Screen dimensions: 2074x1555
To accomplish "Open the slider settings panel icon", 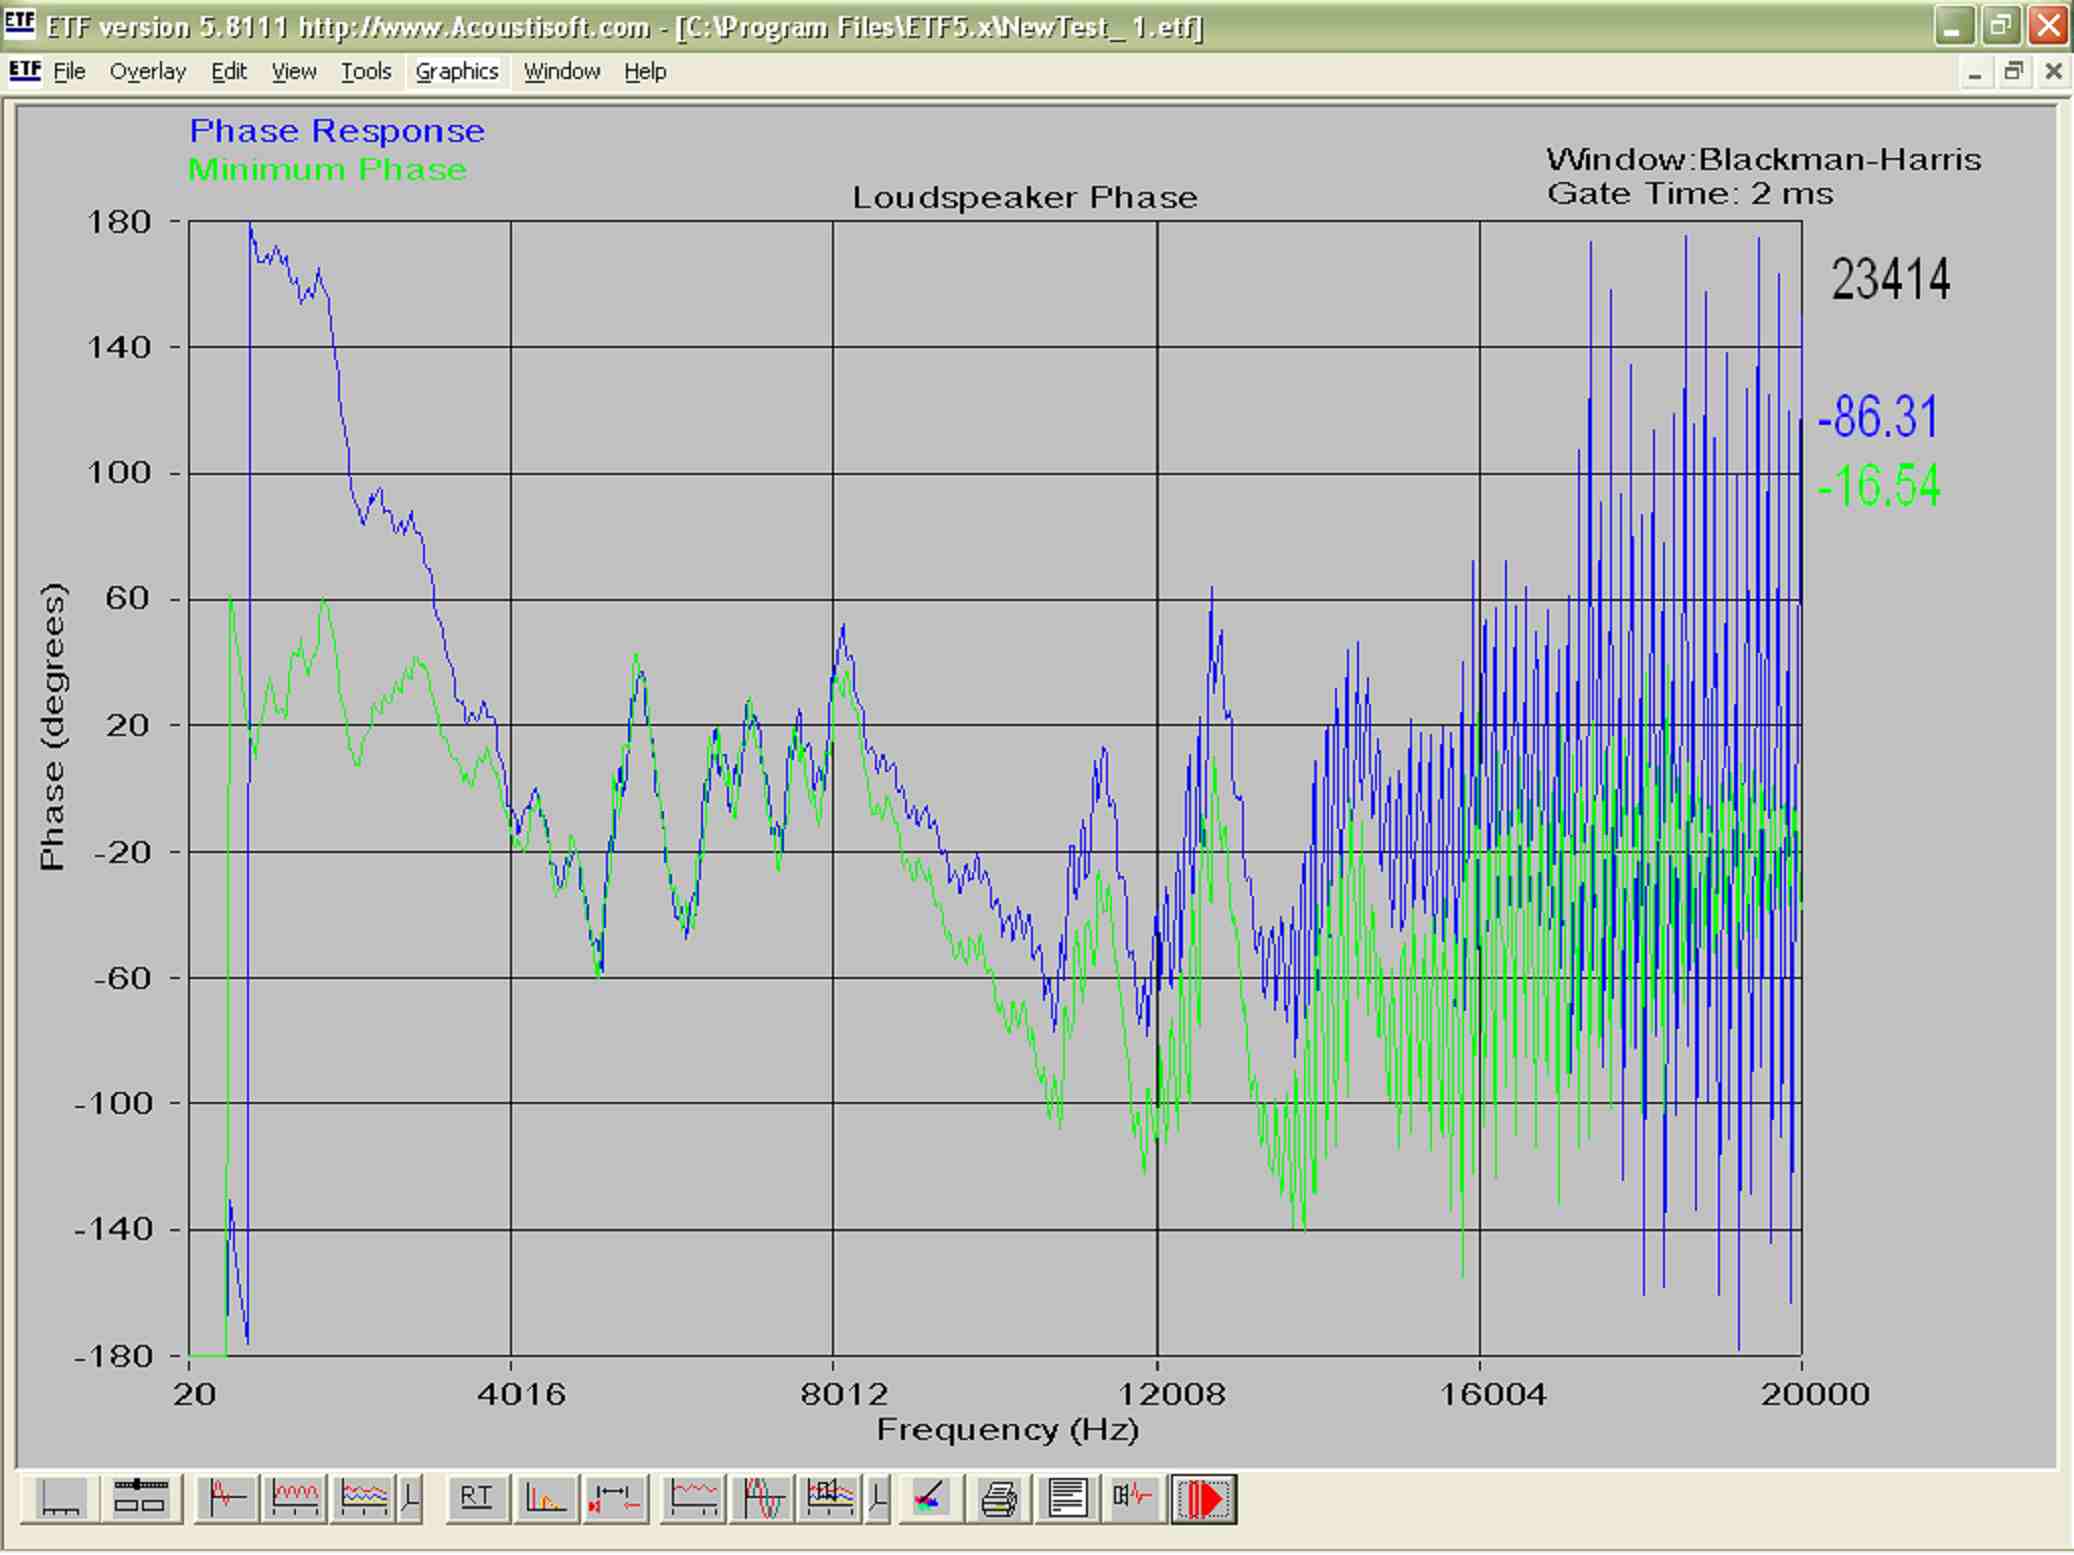I will coord(139,1498).
